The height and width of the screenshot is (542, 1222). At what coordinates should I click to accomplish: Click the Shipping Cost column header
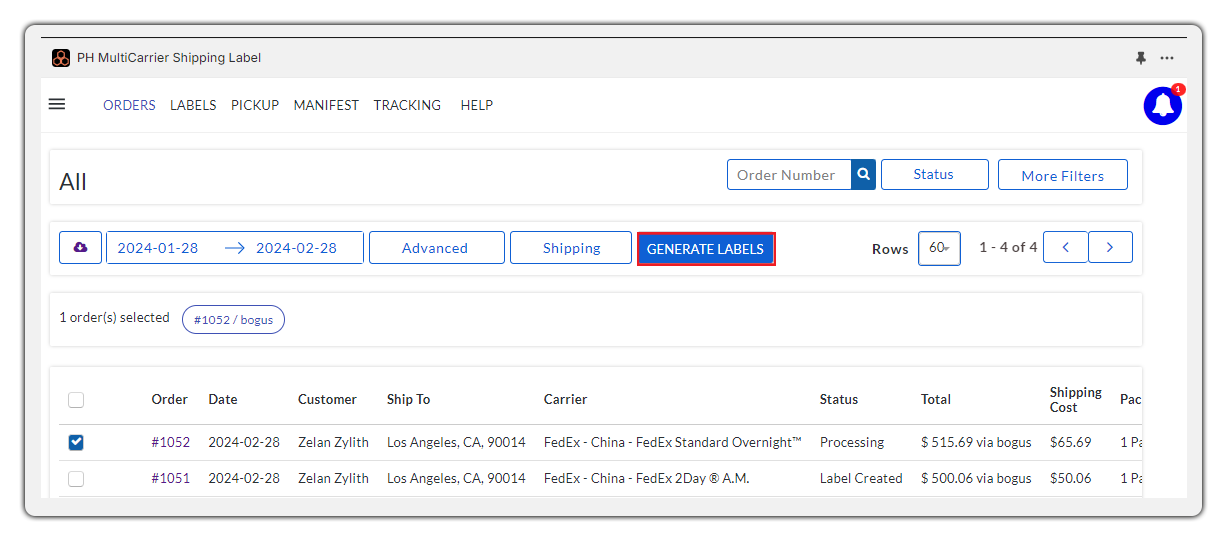pyautogui.click(x=1076, y=400)
